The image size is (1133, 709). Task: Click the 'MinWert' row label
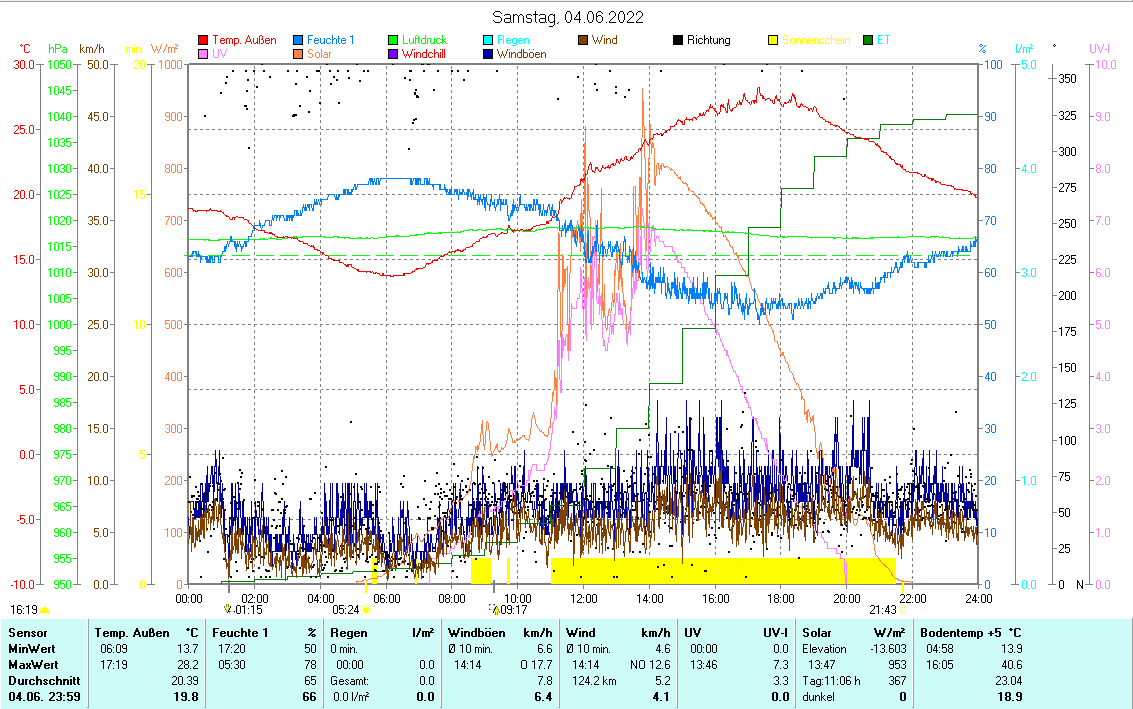click(32, 649)
